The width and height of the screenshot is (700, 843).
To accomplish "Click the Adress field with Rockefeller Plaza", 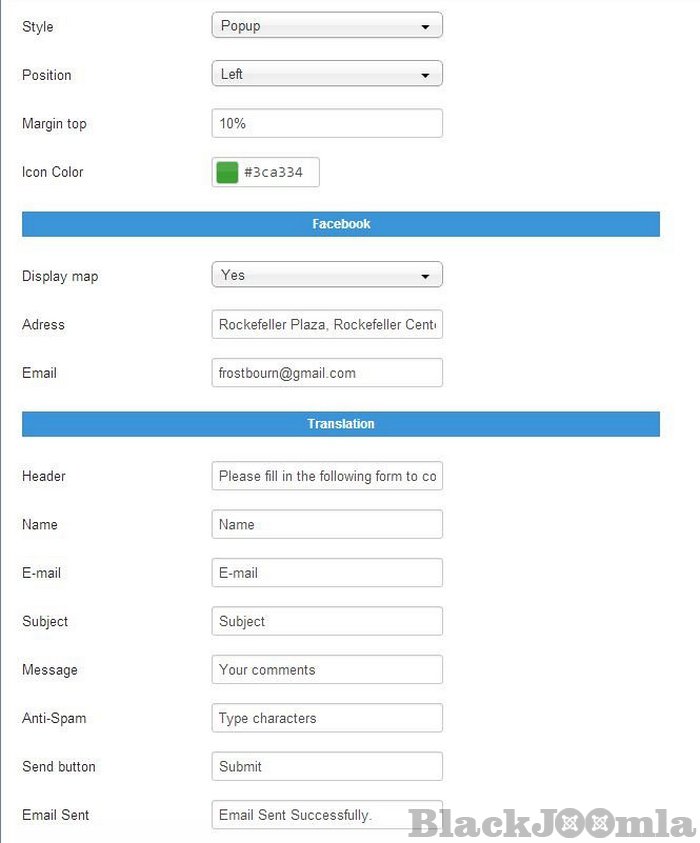I will tap(327, 324).
